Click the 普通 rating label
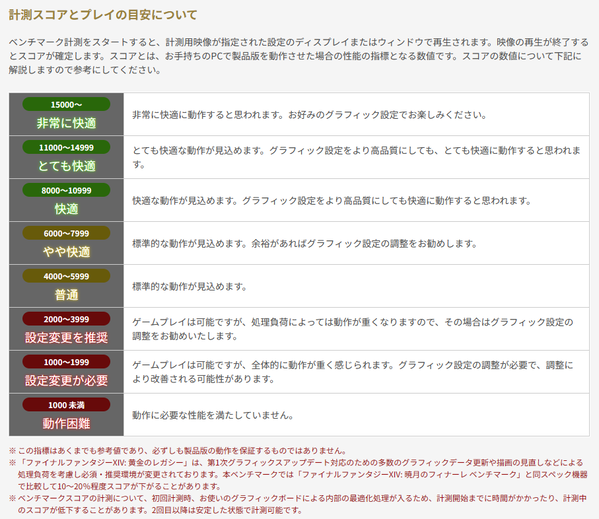Viewport: 599px width, 519px height. click(x=66, y=295)
